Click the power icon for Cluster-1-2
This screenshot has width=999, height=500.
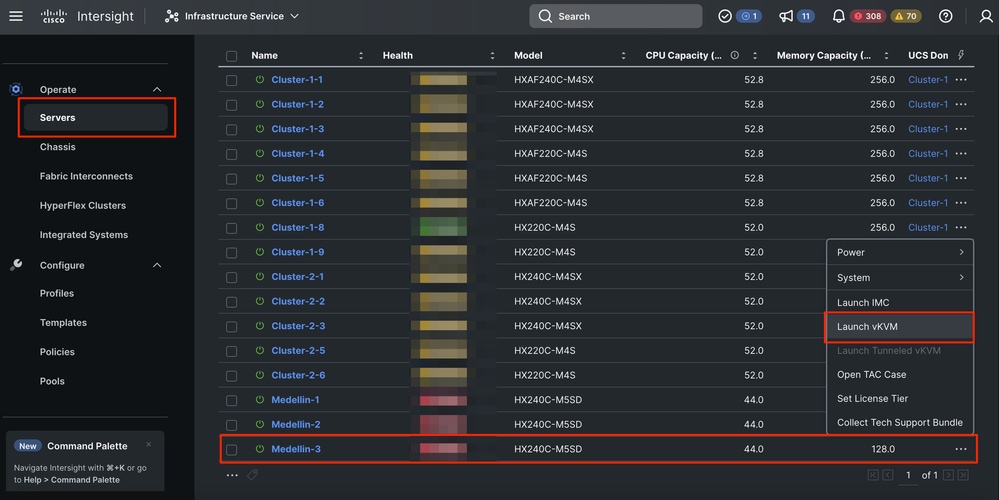pos(259,104)
